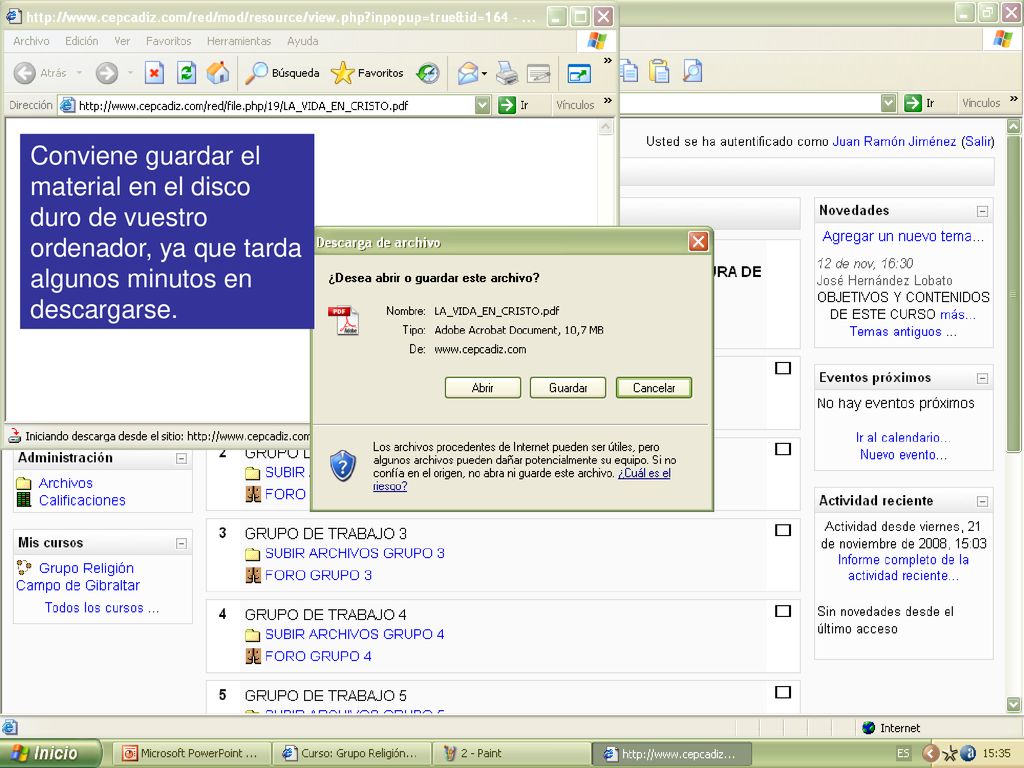Image resolution: width=1024 pixels, height=768 pixels.
Task: Collapse the Actividad reciente block
Action: point(982,502)
